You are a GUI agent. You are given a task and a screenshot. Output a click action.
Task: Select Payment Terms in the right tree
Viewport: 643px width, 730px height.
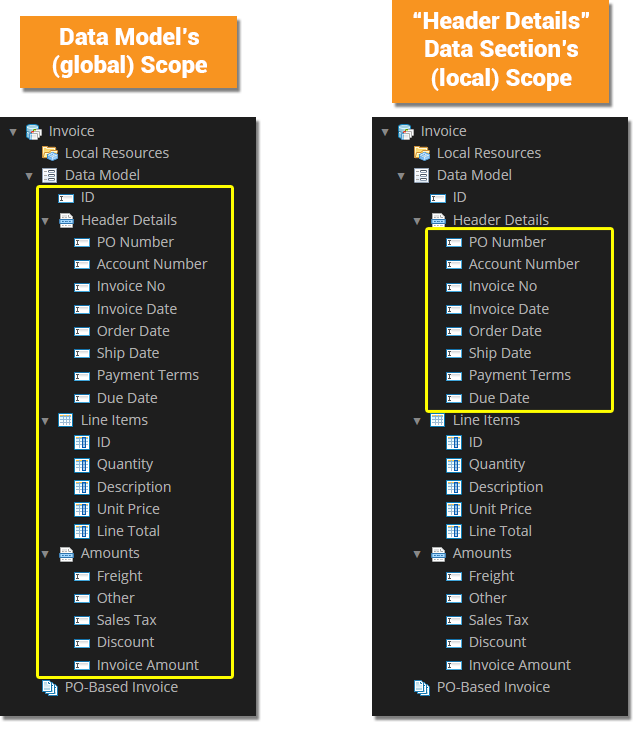coord(519,375)
